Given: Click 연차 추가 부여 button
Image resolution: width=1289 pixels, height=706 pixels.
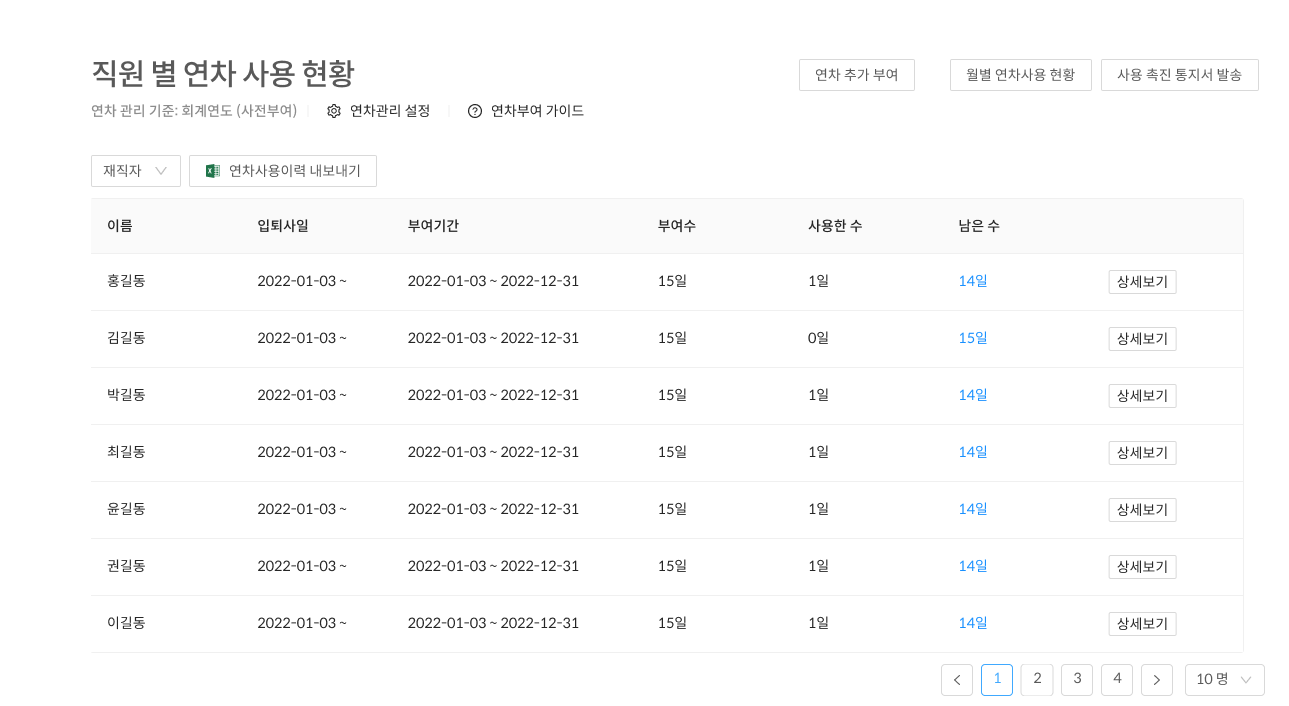Looking at the screenshot, I should coord(857,75).
